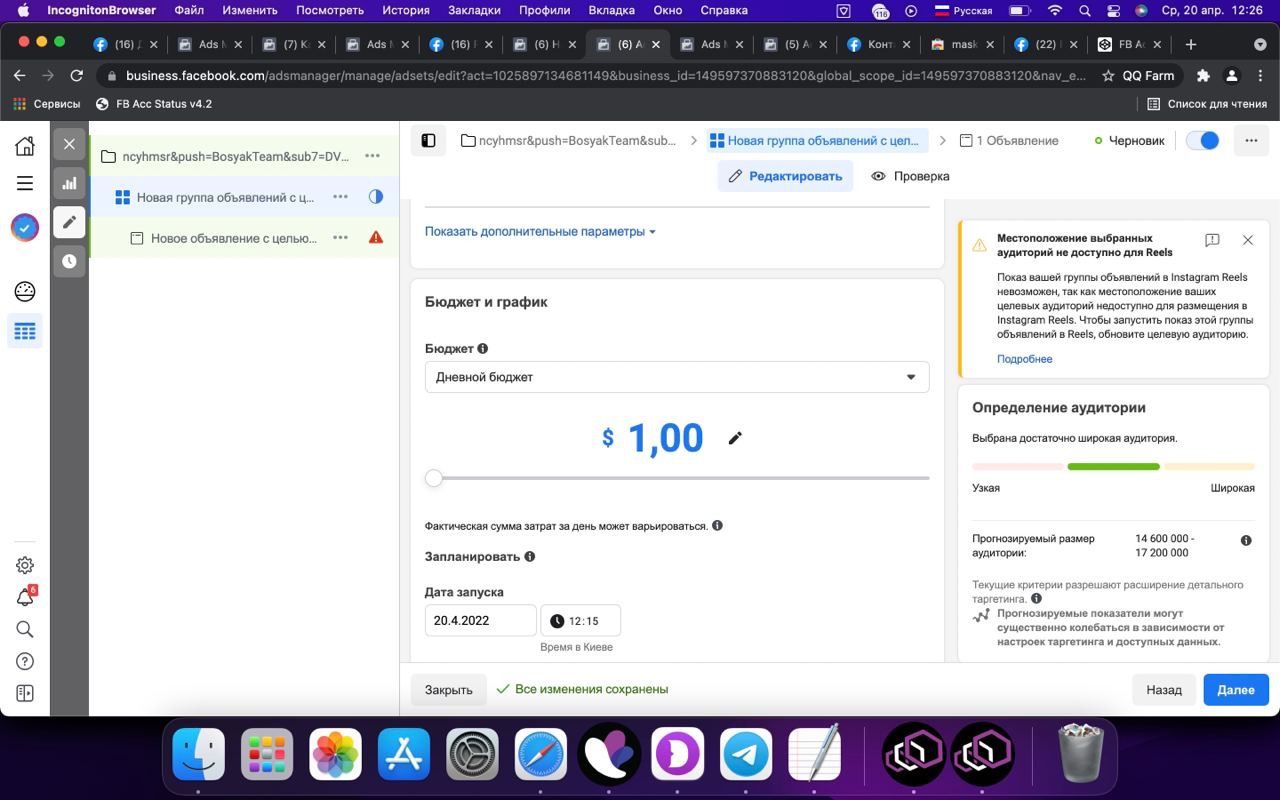The image size is (1280, 800).
Task: Click info icon next to Бюджет
Action: point(483,349)
